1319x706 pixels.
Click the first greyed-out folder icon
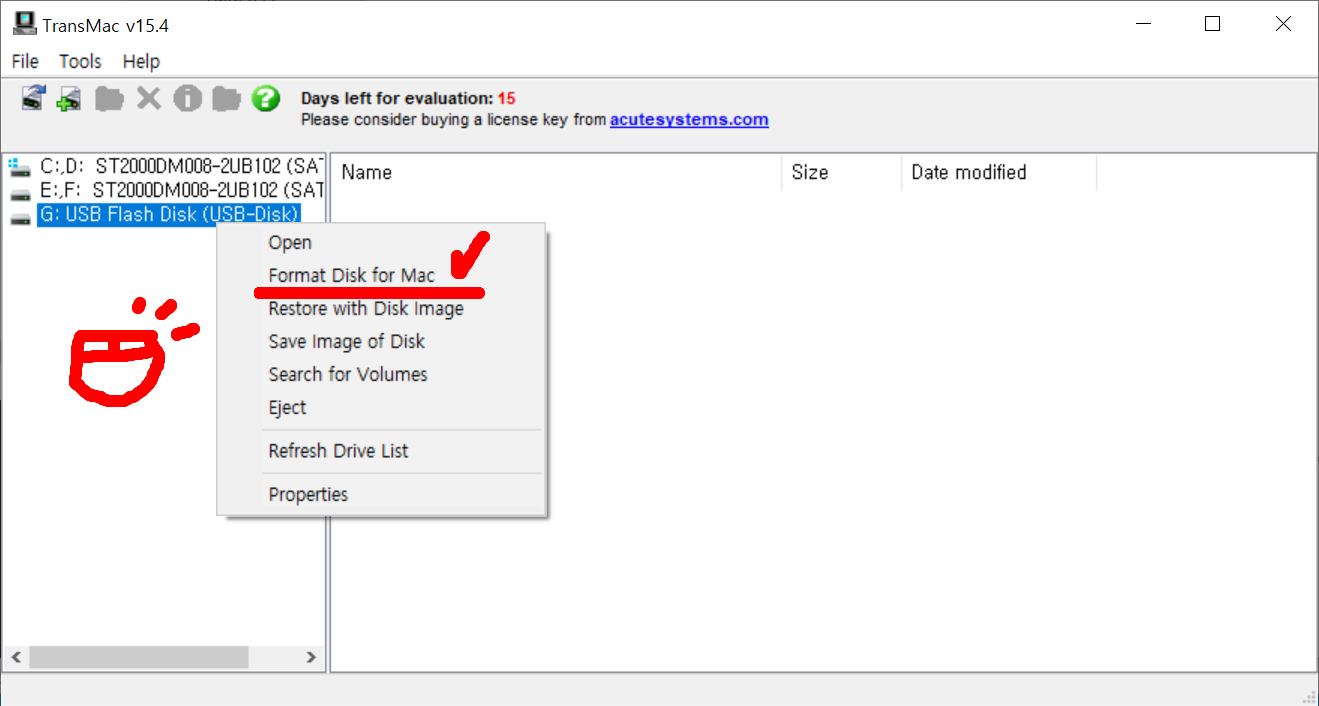tap(109, 98)
